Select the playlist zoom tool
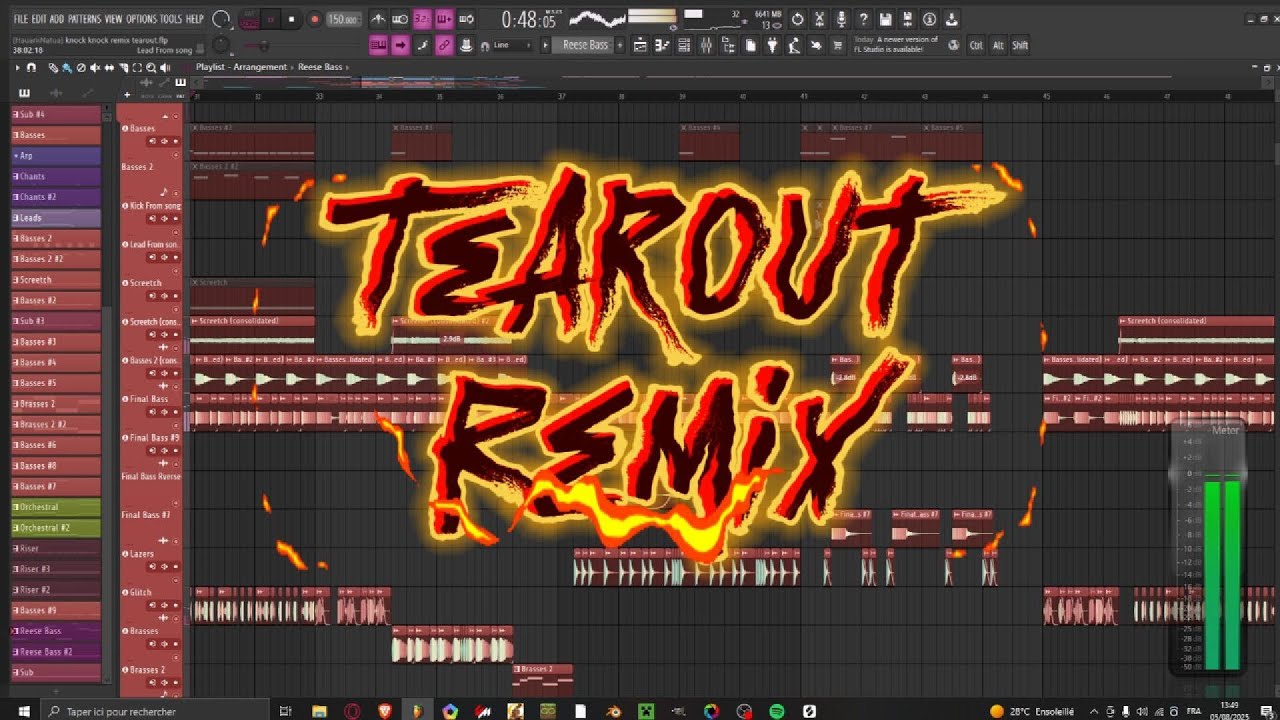 [x=151, y=67]
